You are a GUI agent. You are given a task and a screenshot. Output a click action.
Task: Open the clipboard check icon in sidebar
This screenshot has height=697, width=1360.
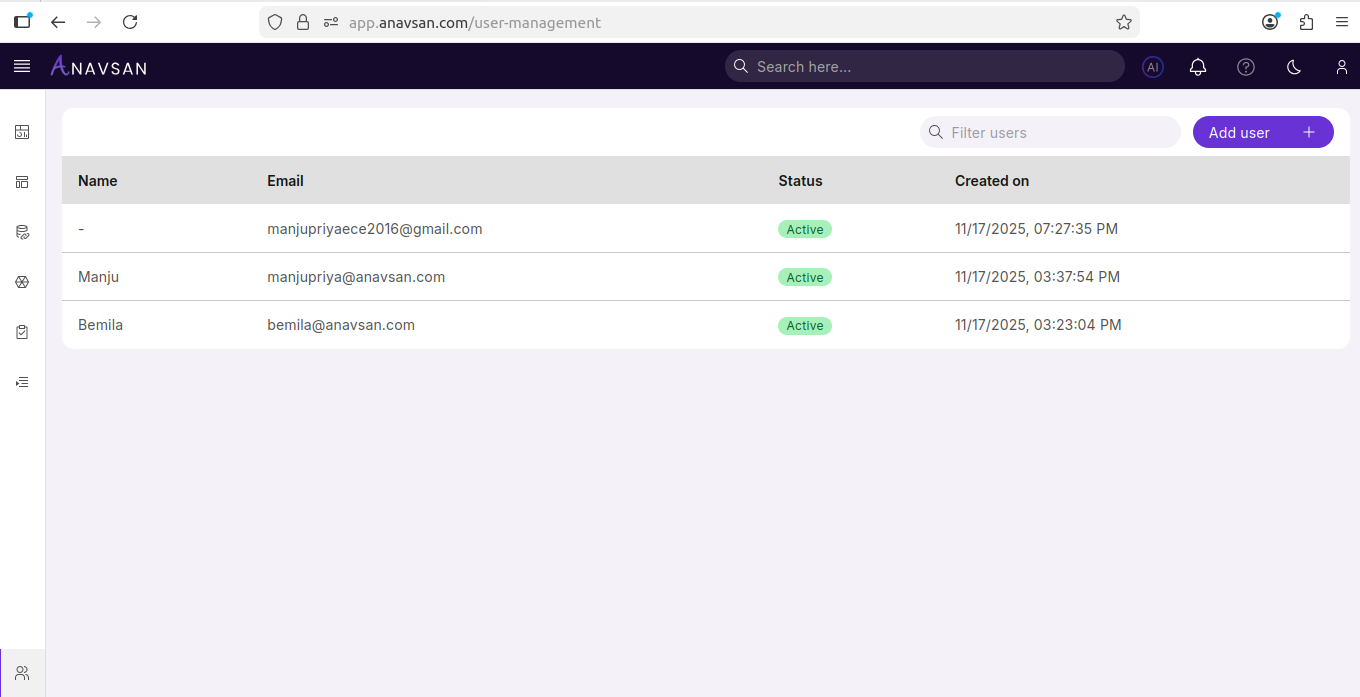click(x=22, y=332)
